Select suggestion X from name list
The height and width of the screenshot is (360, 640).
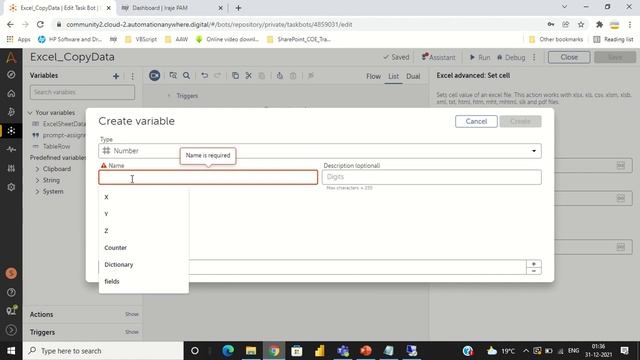coord(144,197)
